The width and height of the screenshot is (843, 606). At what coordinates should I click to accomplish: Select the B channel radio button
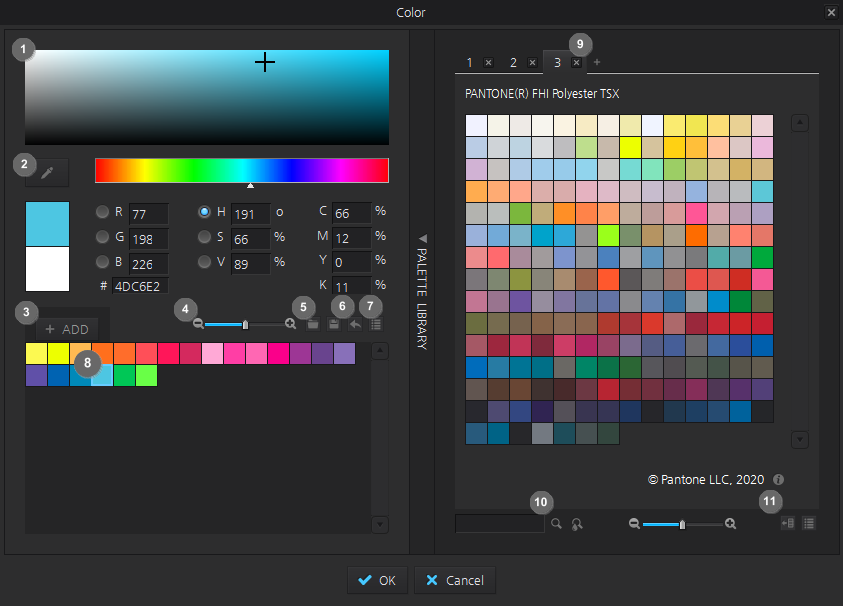tap(102, 262)
